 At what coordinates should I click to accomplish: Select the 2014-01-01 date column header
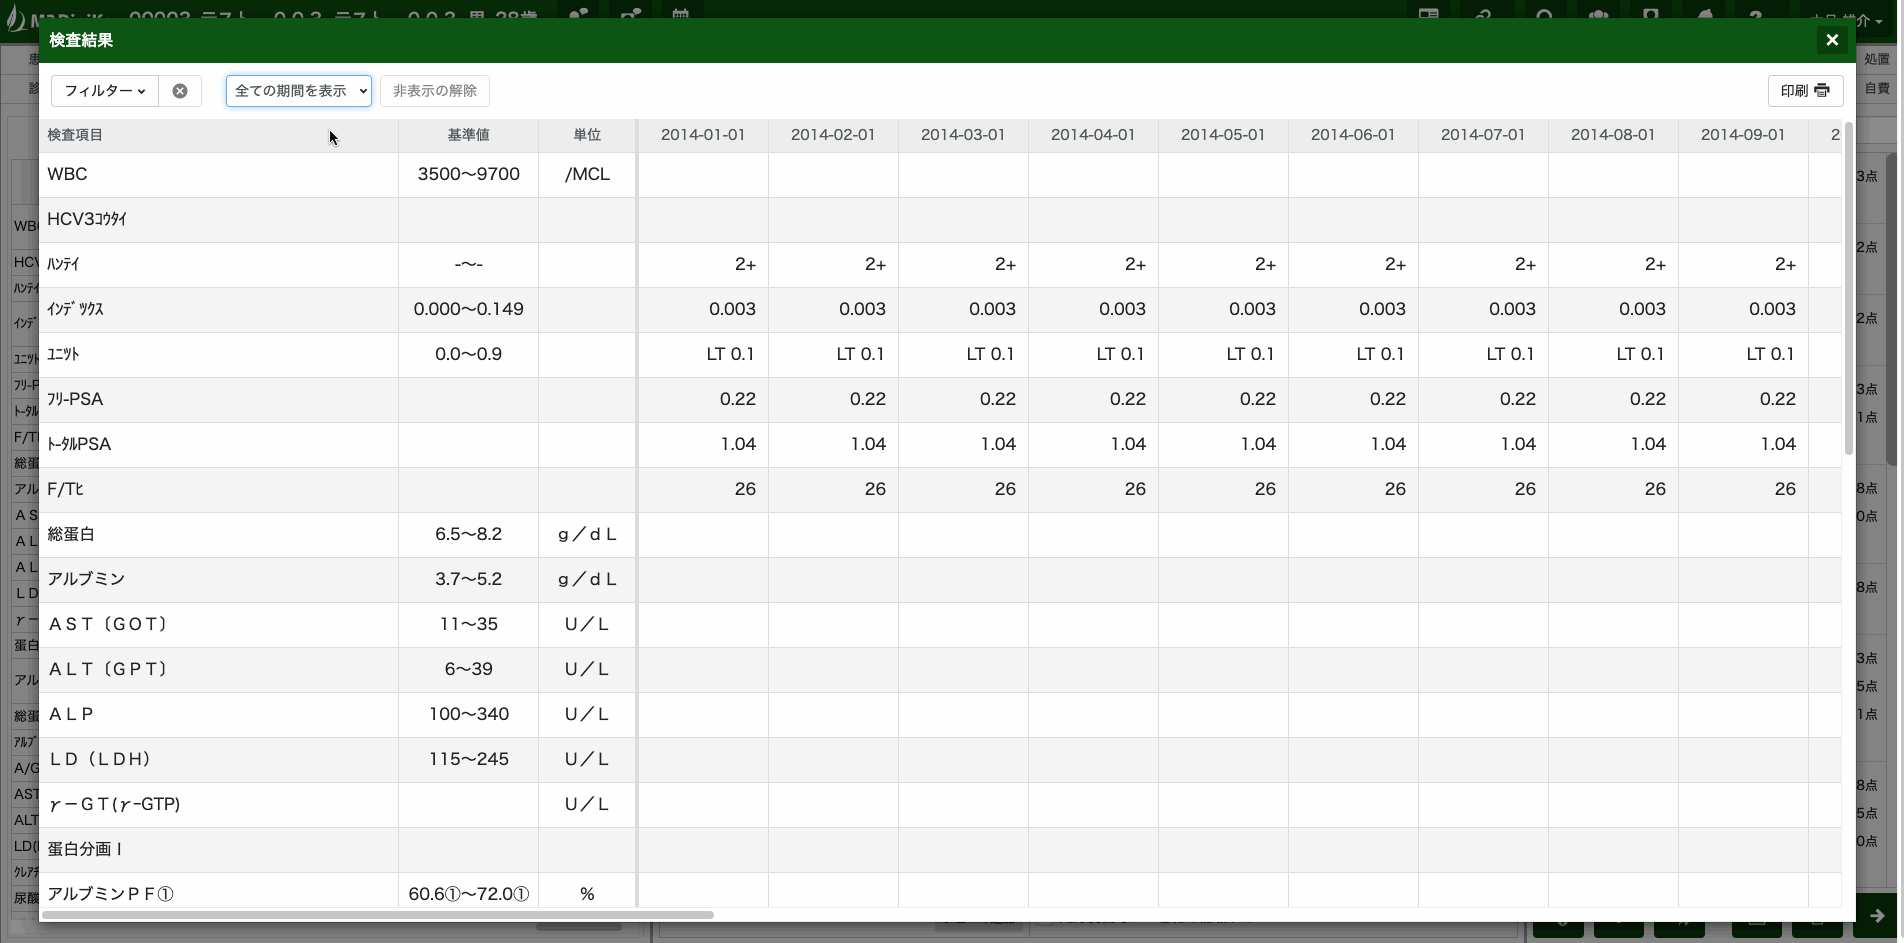(x=703, y=135)
